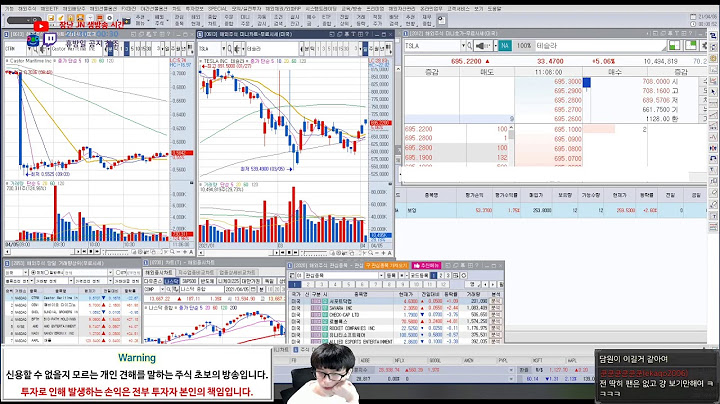Click up arrow of Tesla chart vertical scrollbar
This screenshot has width=720, height=404.
pyautogui.click(x=398, y=69)
